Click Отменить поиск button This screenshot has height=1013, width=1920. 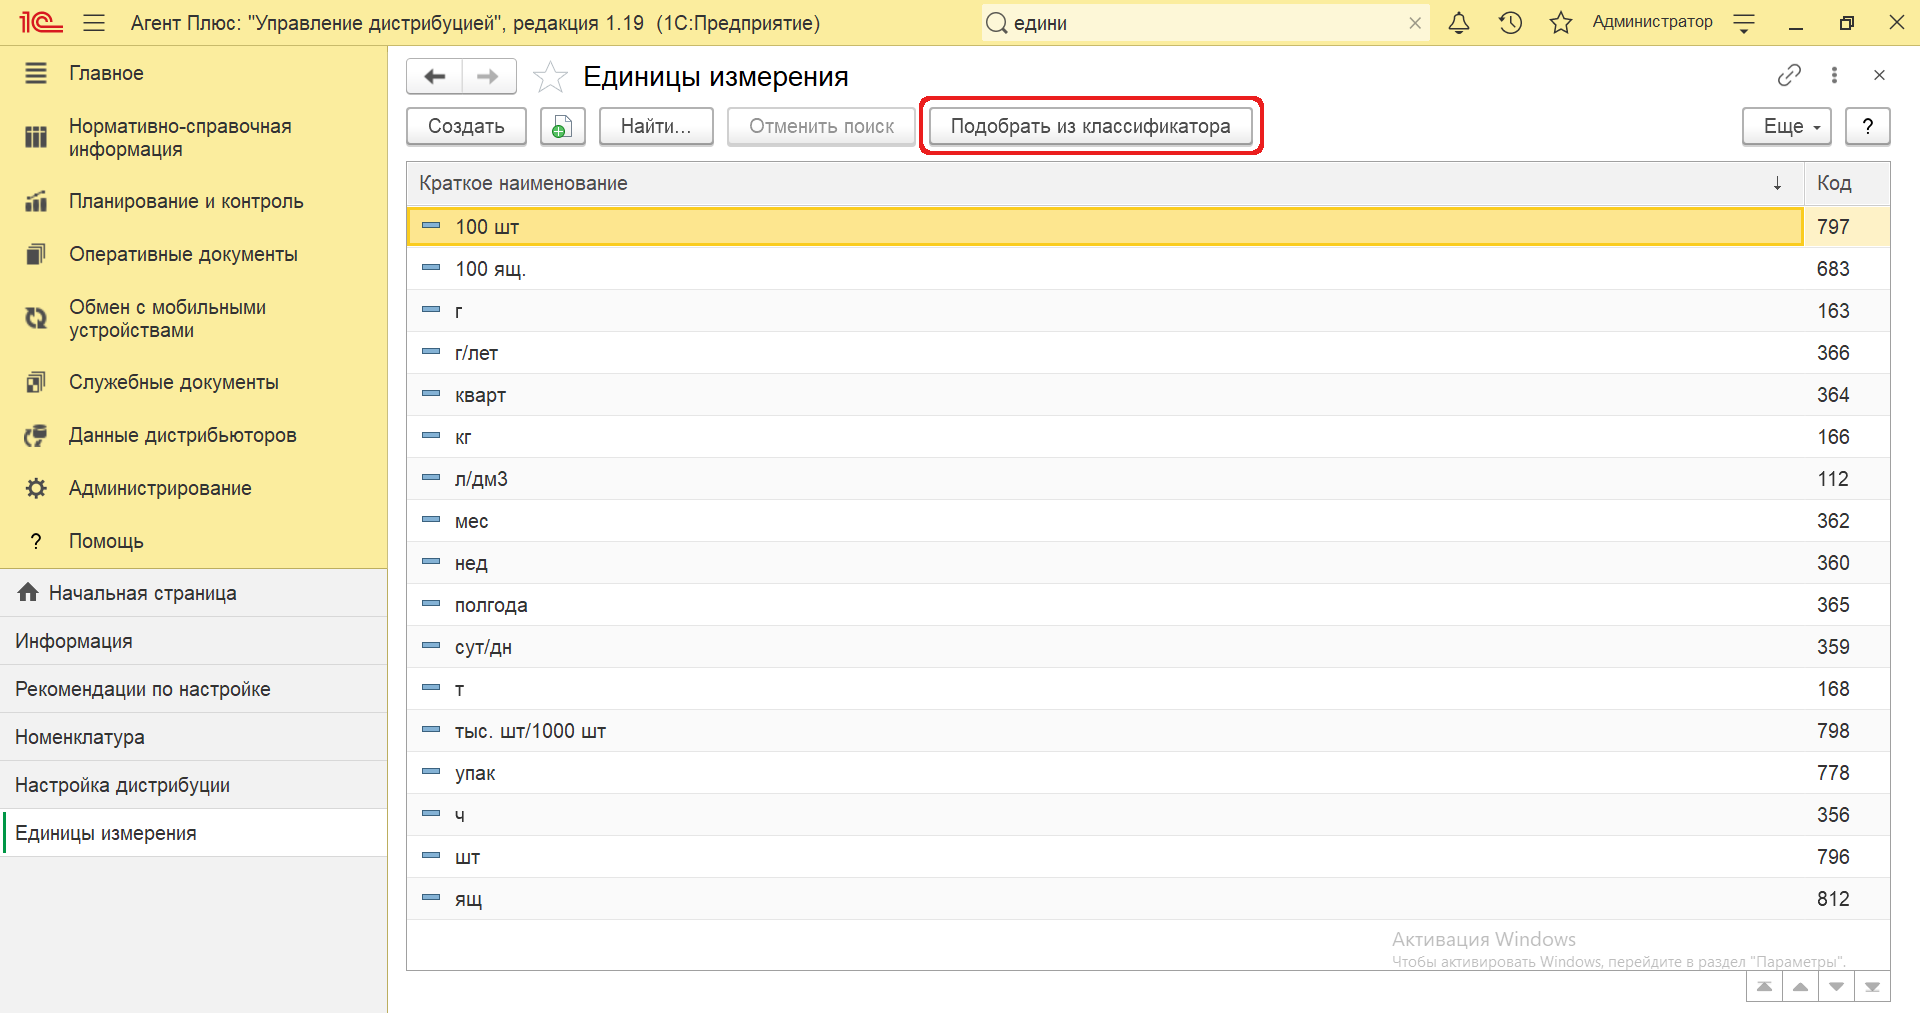click(821, 126)
